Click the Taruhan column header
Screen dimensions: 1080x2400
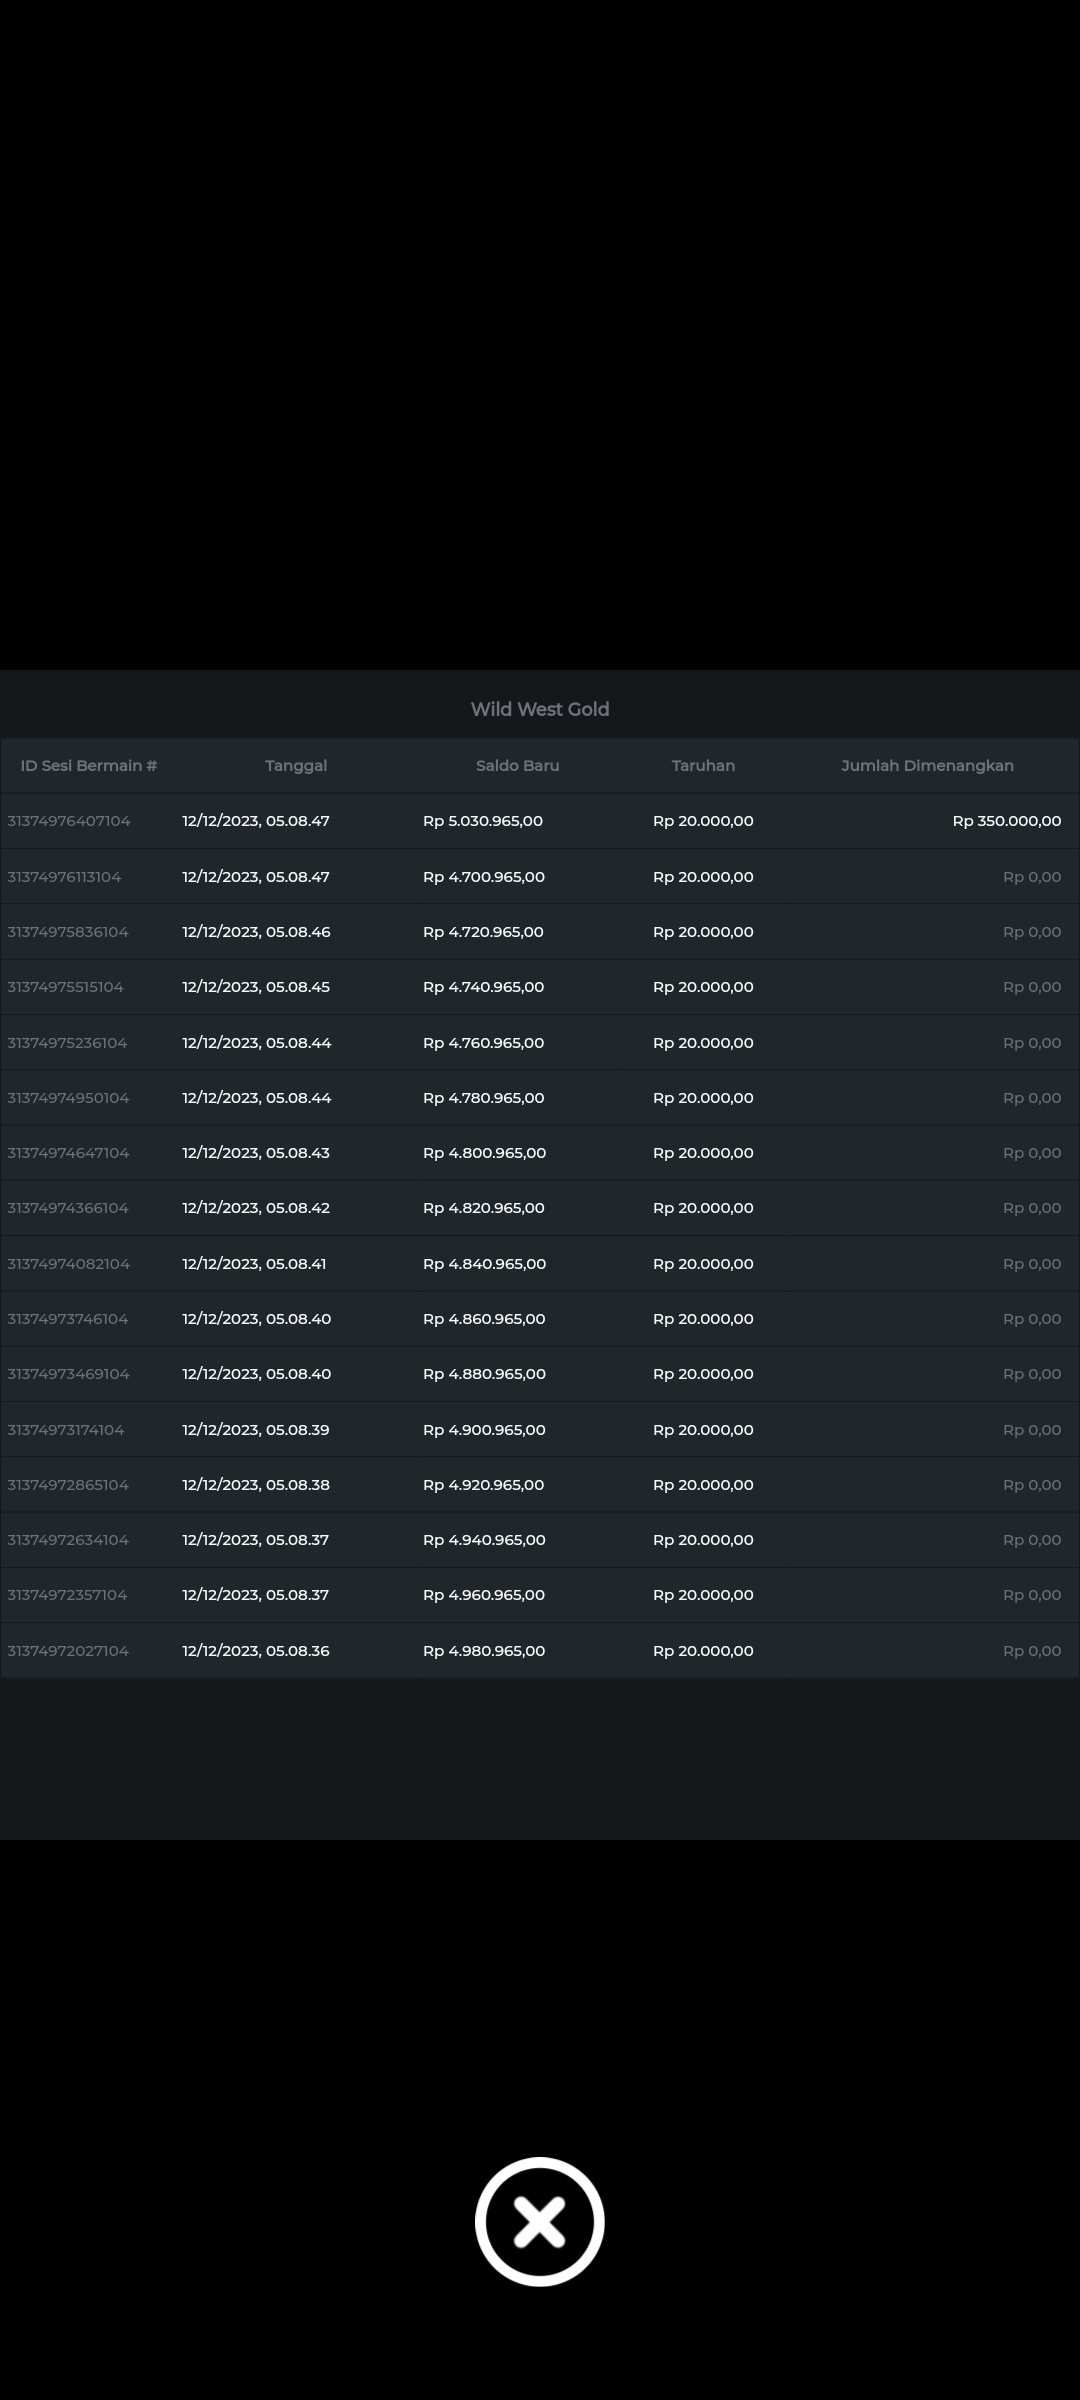coord(703,766)
